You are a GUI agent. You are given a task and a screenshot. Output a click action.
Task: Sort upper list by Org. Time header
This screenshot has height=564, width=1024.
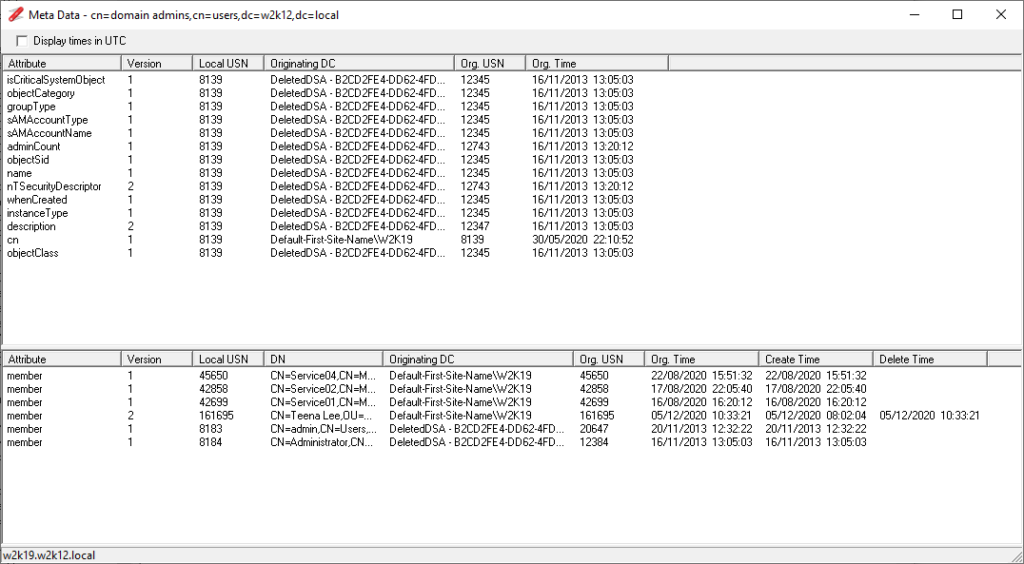(x=597, y=63)
